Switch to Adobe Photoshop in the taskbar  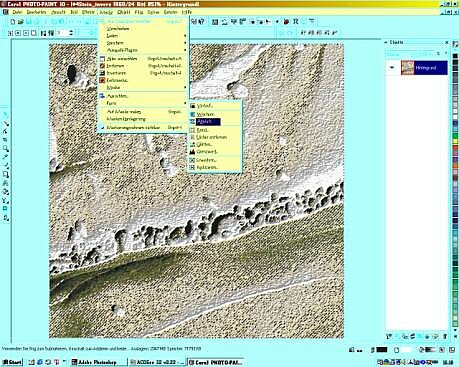(99, 362)
